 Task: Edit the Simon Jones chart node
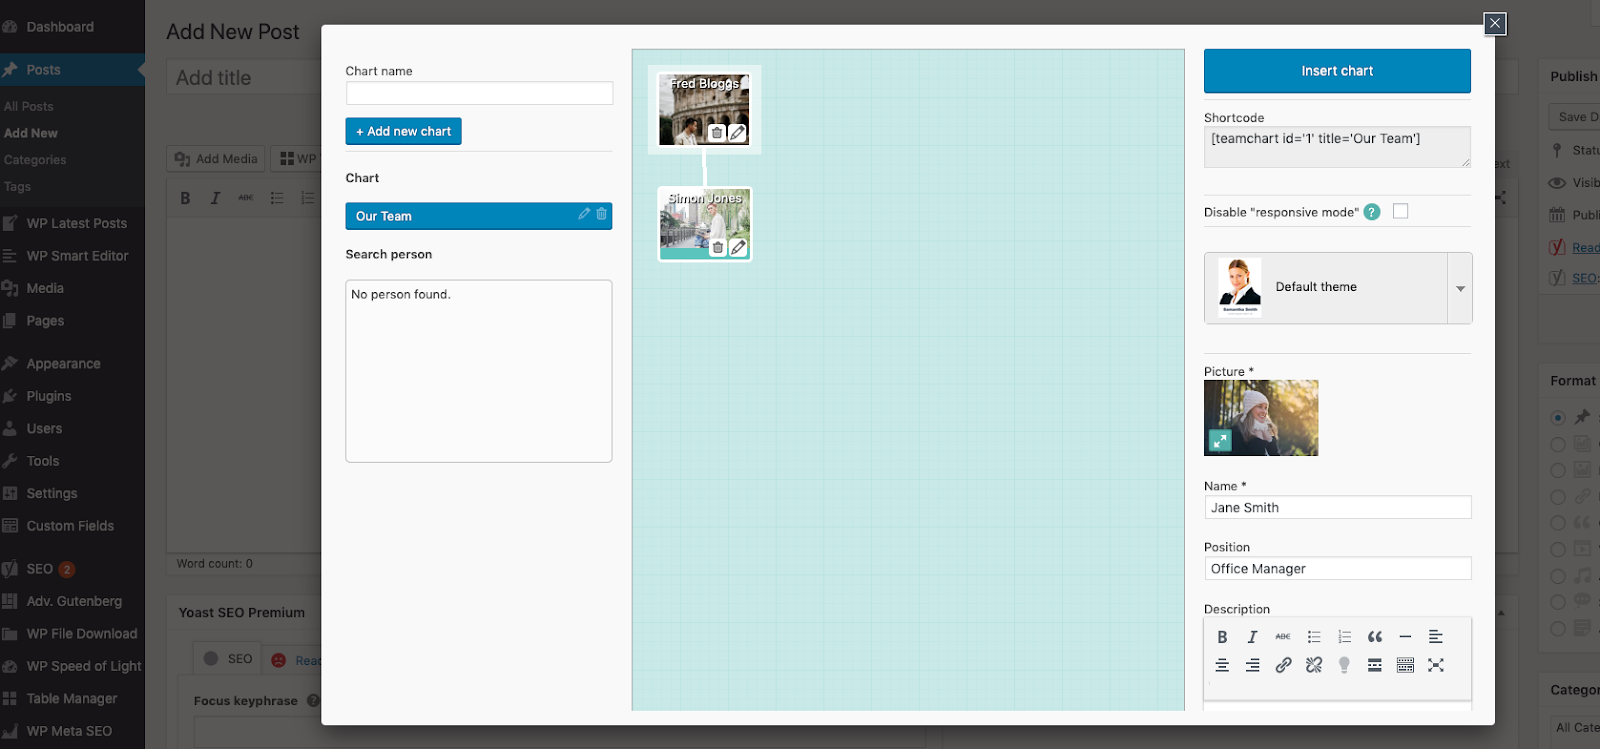(738, 248)
